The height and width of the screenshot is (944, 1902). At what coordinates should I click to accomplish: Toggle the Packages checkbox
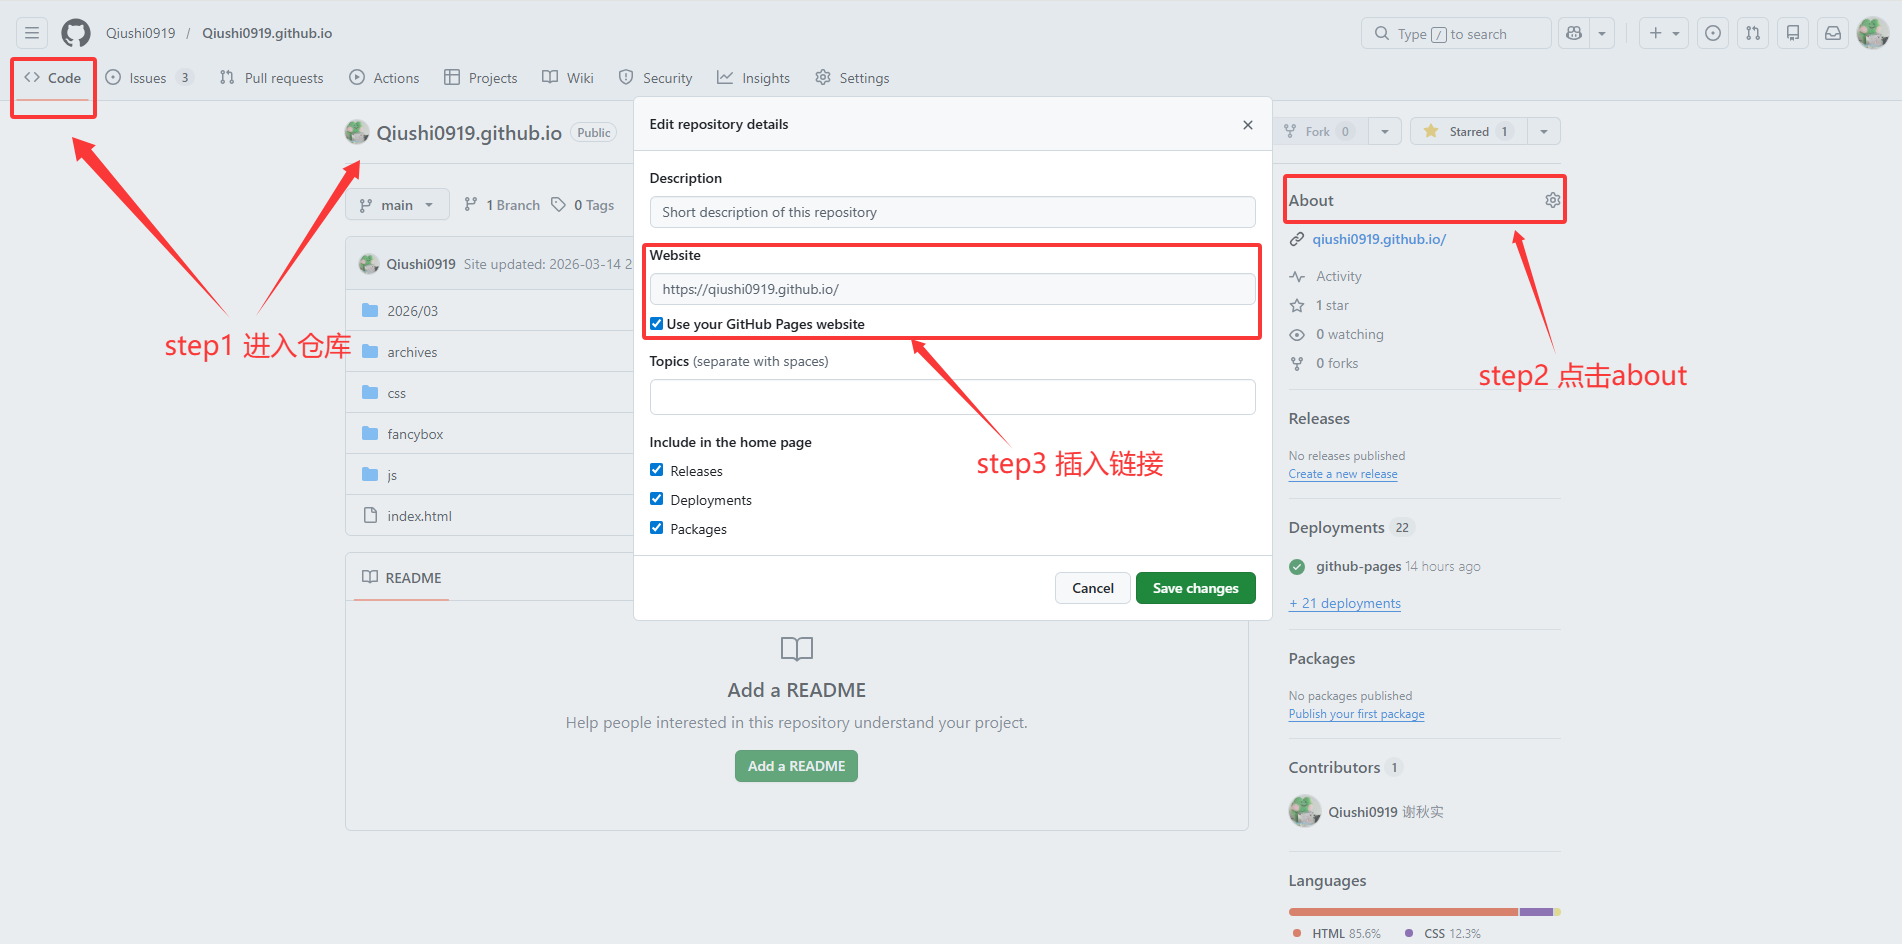click(x=657, y=528)
